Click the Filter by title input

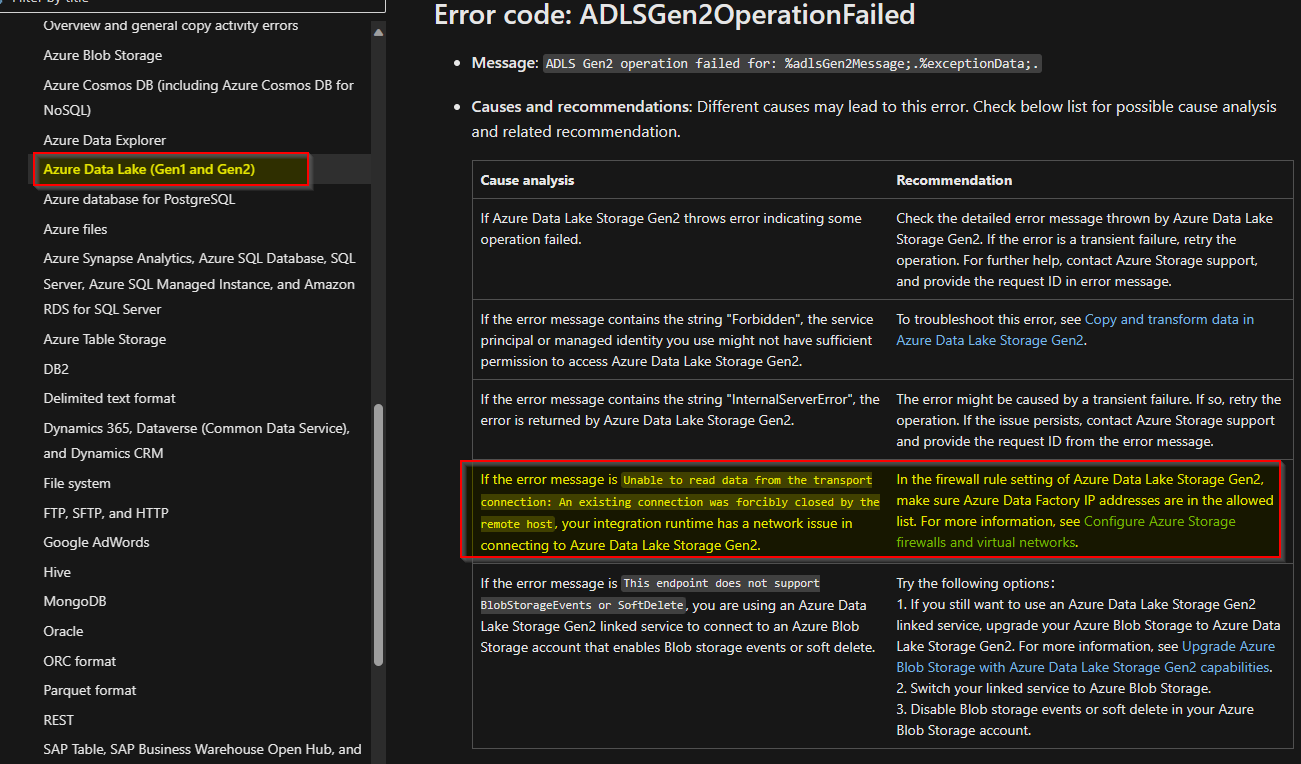[x=192, y=4]
